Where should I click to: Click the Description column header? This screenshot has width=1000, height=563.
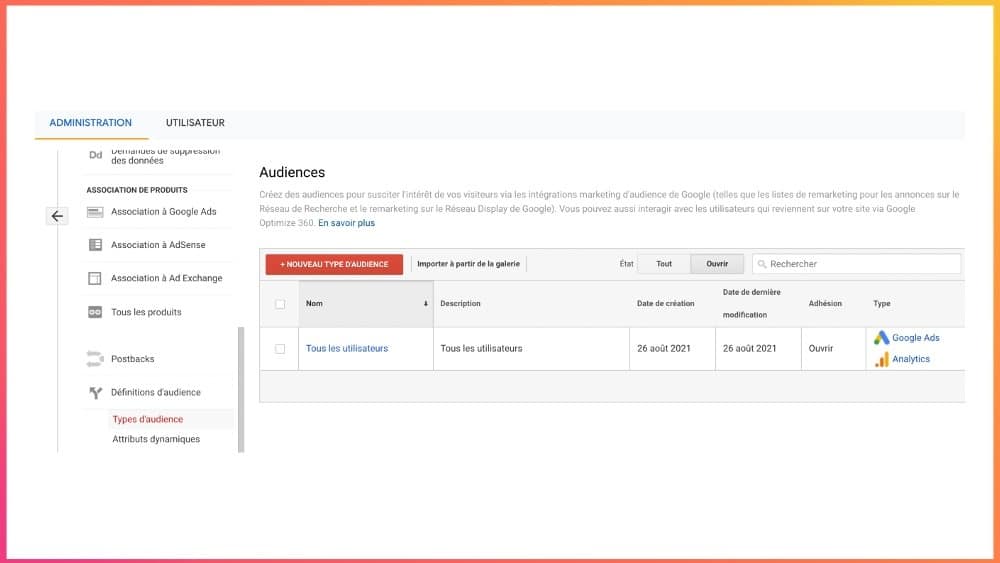(460, 303)
